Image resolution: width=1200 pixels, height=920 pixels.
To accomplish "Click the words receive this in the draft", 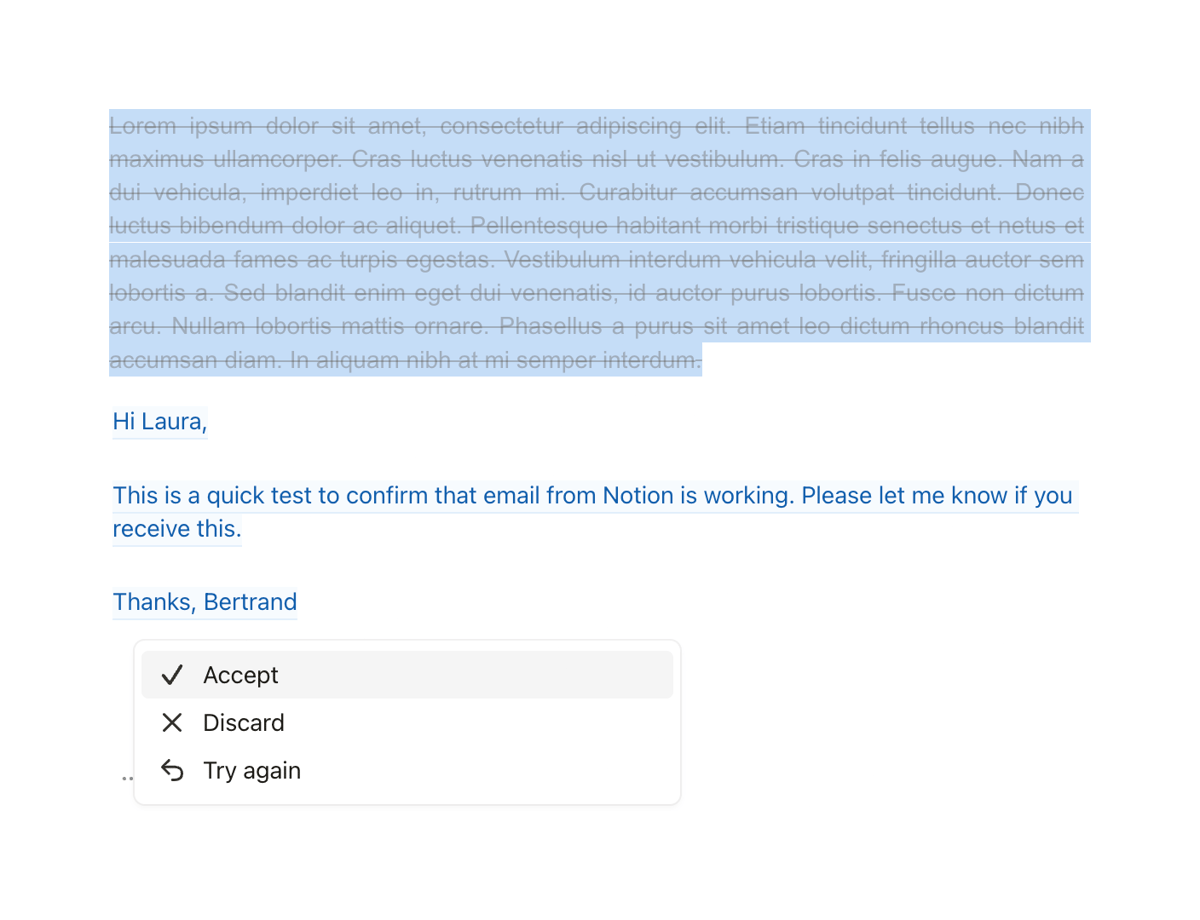I will [176, 528].
